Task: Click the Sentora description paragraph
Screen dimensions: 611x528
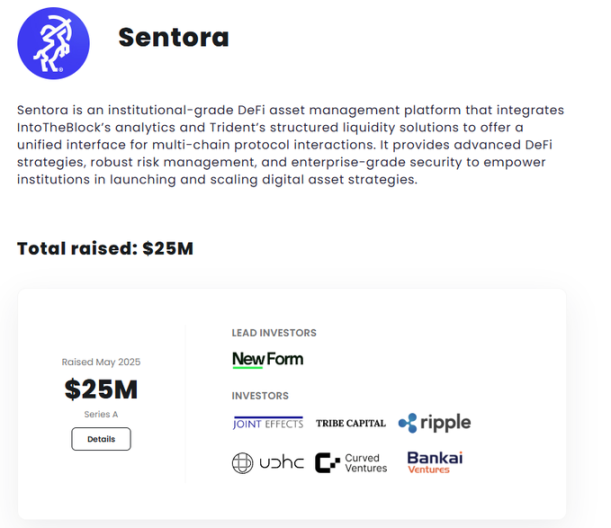Action: click(x=290, y=145)
